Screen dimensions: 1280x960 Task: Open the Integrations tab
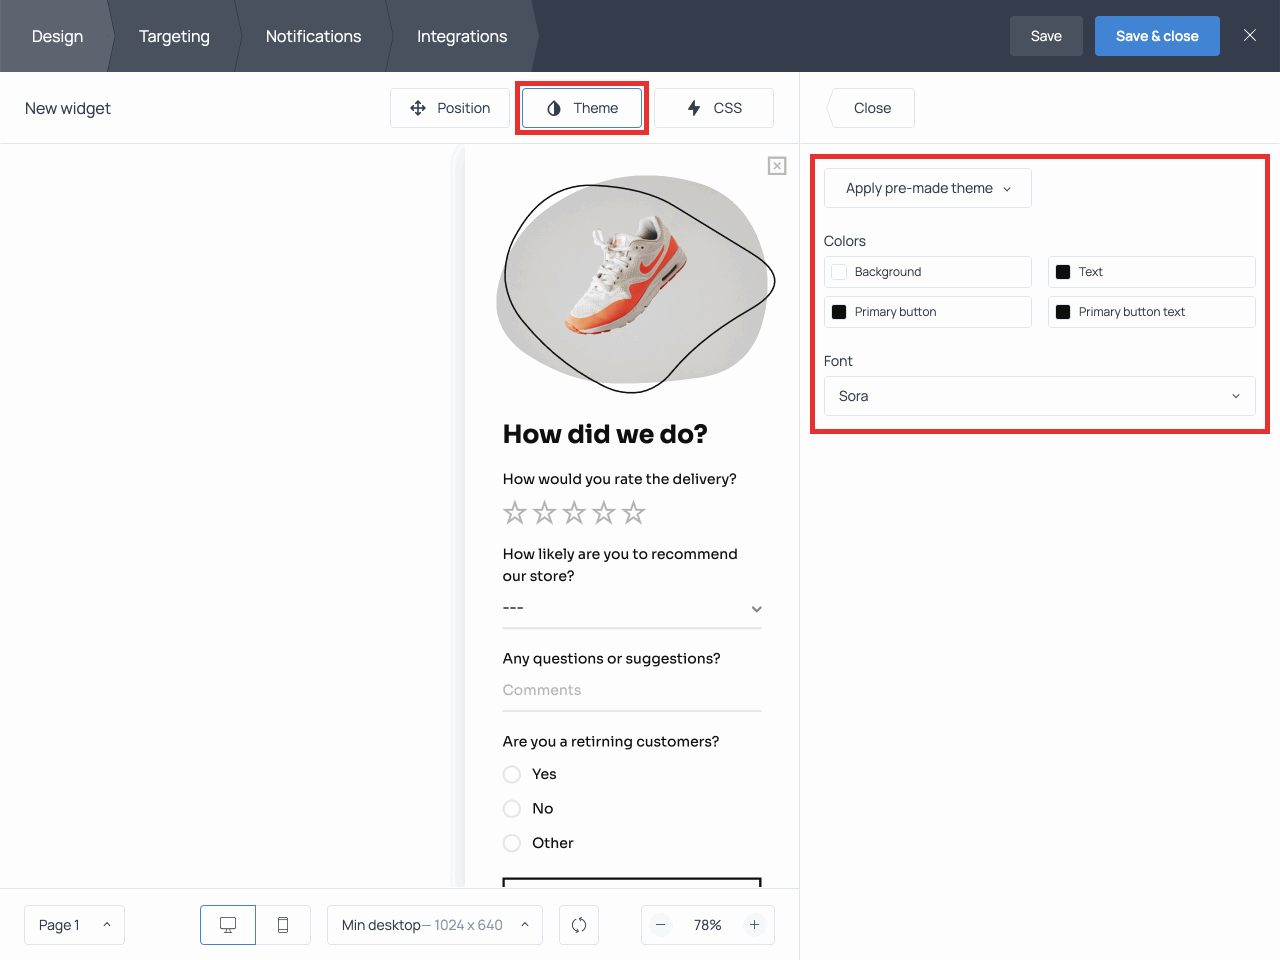(461, 36)
